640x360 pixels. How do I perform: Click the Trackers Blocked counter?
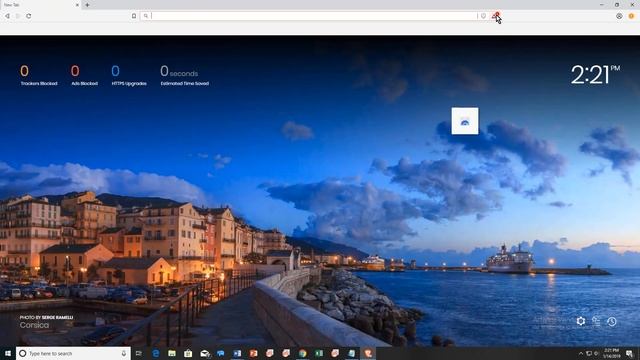tap(39, 76)
